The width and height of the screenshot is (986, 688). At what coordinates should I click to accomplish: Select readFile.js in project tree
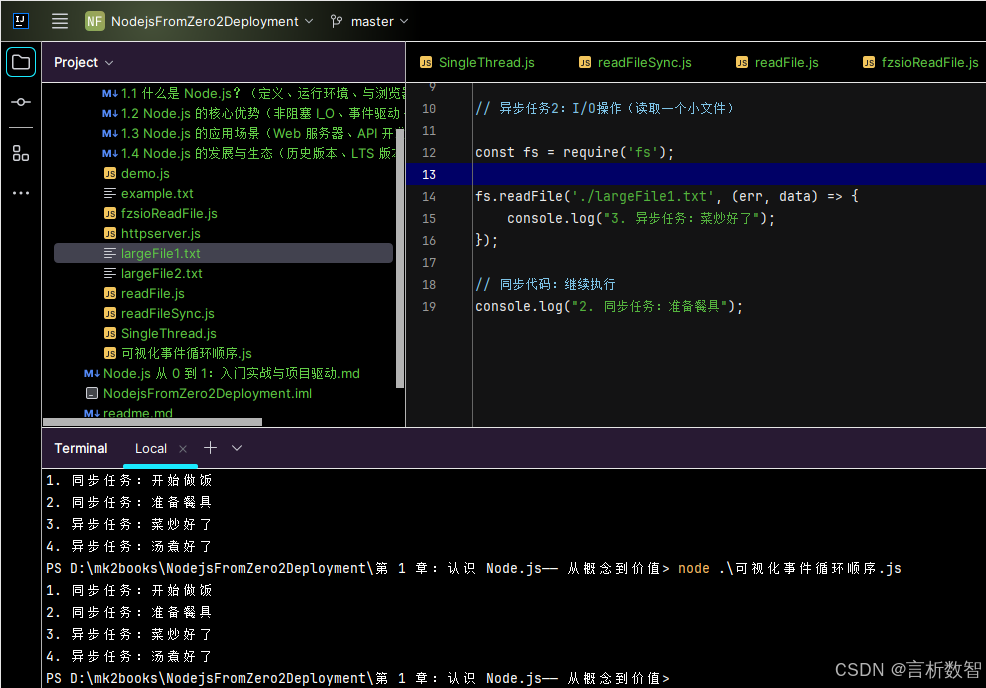pyautogui.click(x=153, y=294)
